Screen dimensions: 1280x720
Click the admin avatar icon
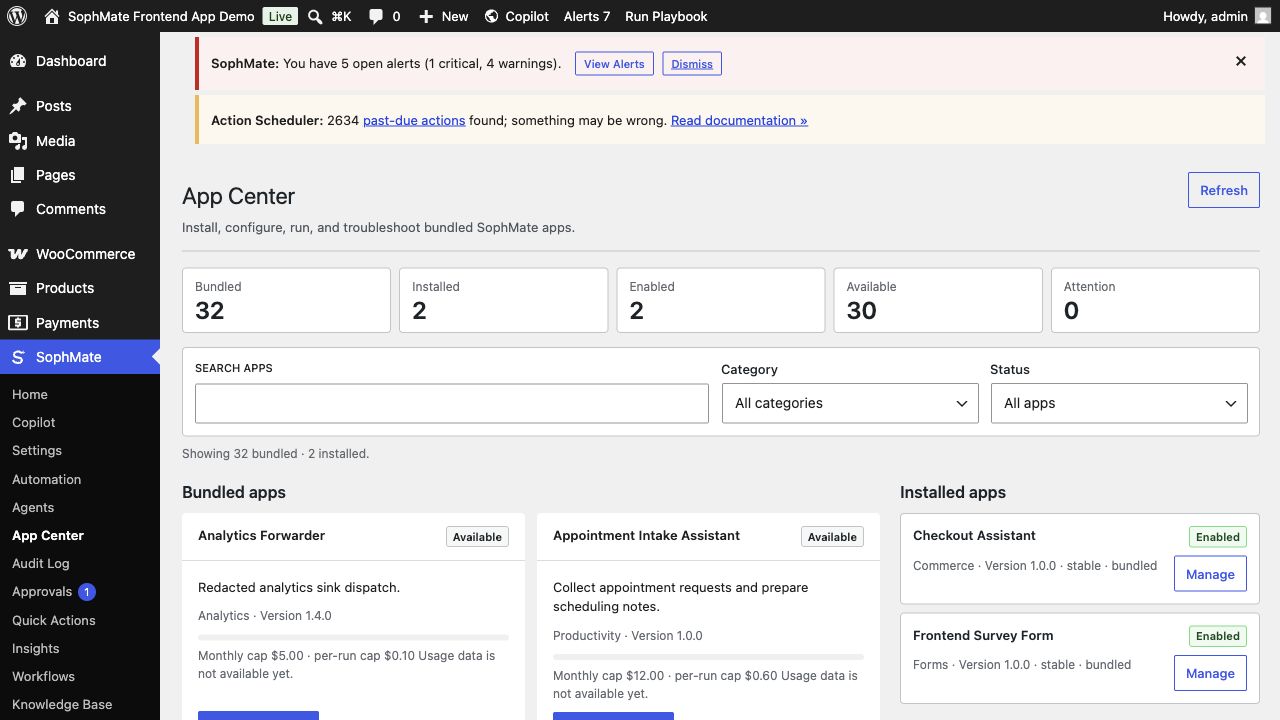[x=1263, y=16]
